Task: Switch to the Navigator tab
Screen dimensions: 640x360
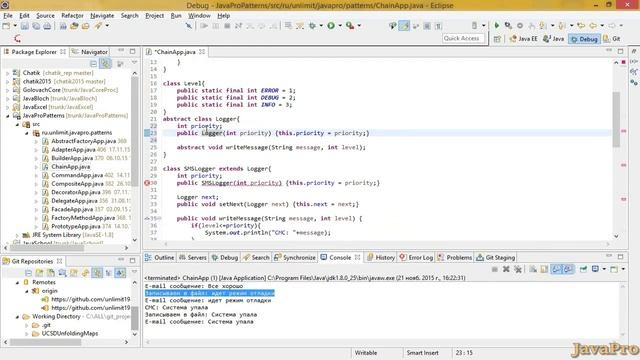Action: [89, 52]
